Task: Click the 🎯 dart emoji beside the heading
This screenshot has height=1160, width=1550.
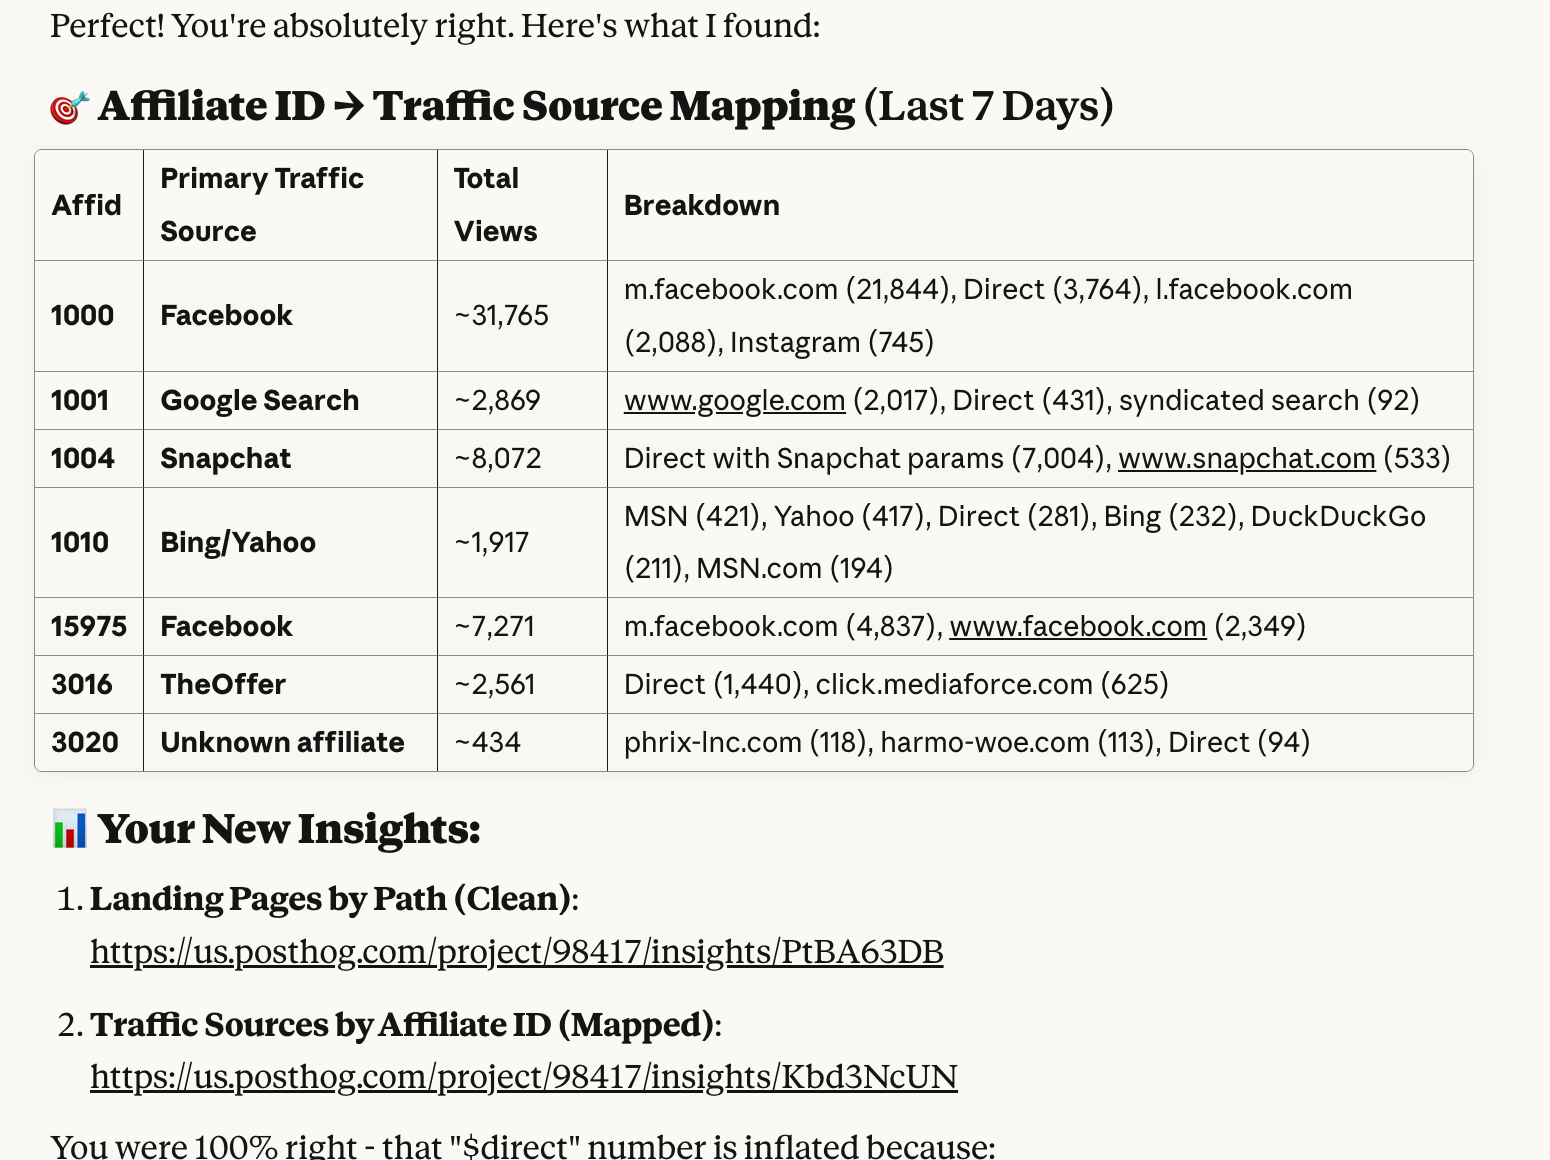Action: tap(68, 104)
